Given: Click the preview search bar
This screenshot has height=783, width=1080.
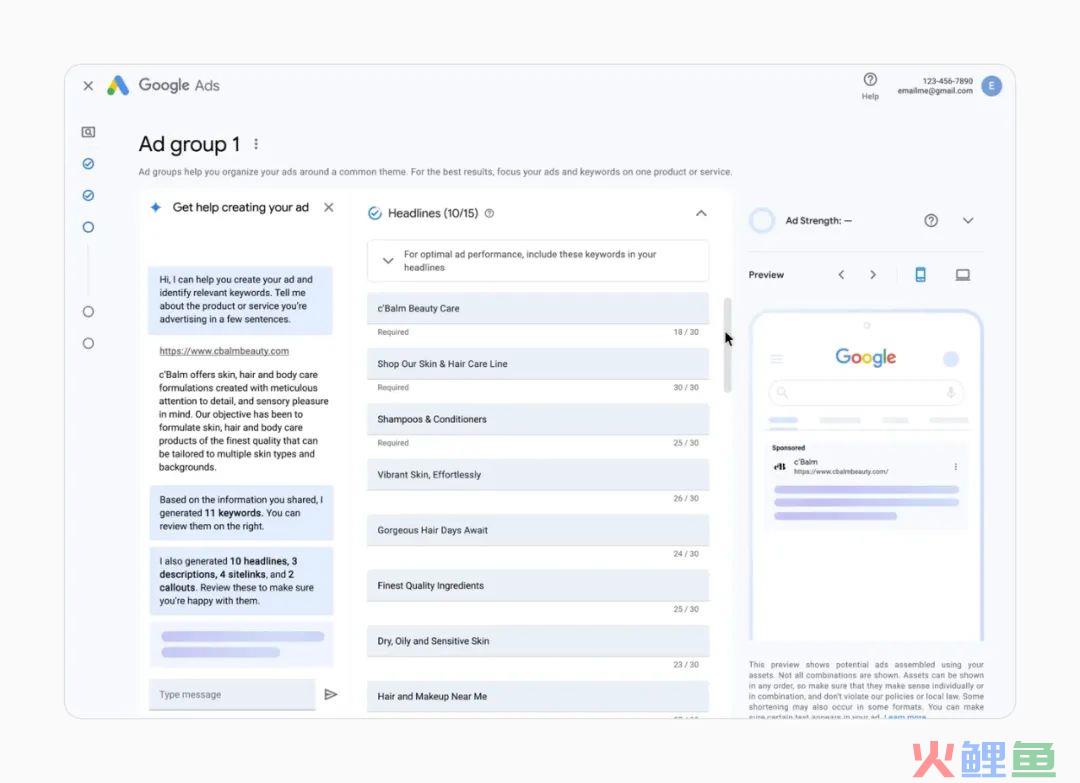Looking at the screenshot, I should point(866,393).
